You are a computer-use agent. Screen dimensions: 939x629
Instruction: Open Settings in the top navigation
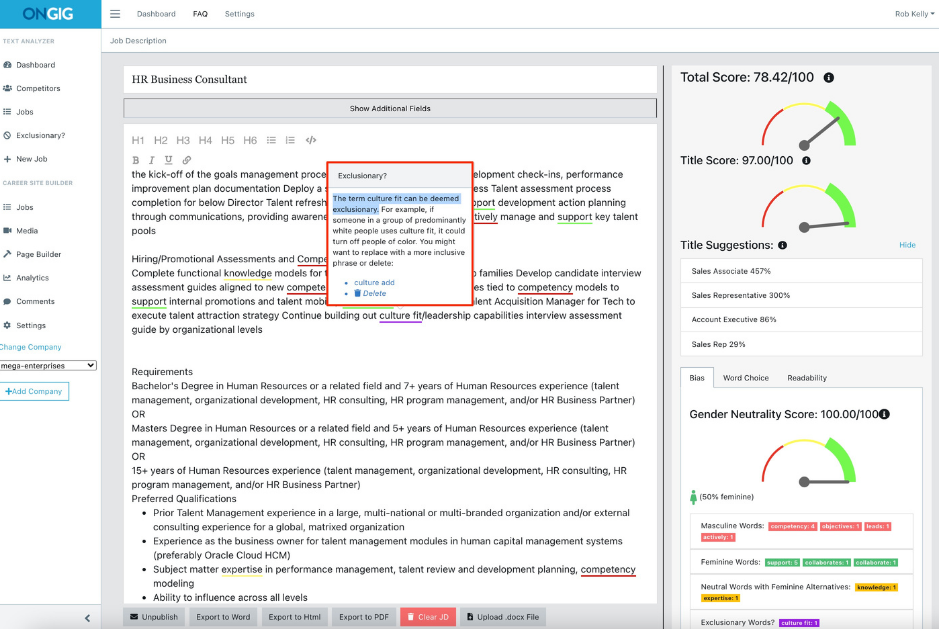pos(240,14)
